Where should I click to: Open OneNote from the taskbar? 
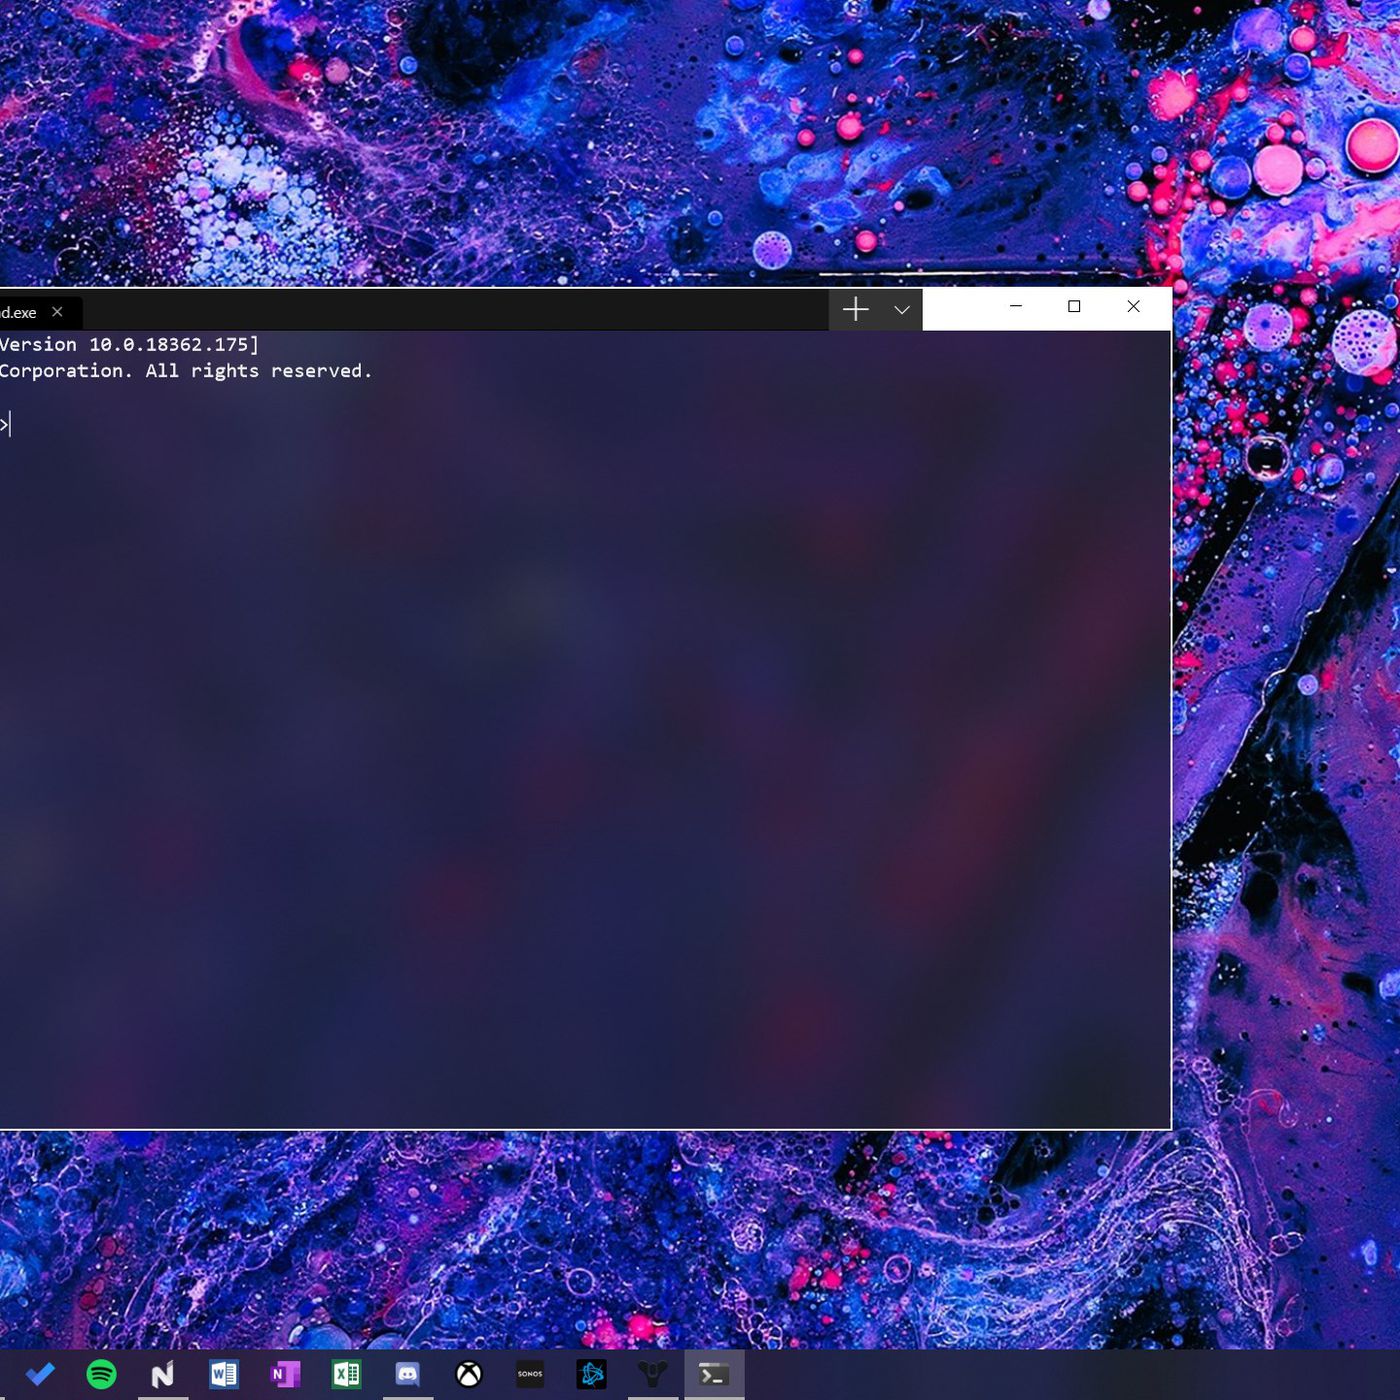[x=285, y=1374]
